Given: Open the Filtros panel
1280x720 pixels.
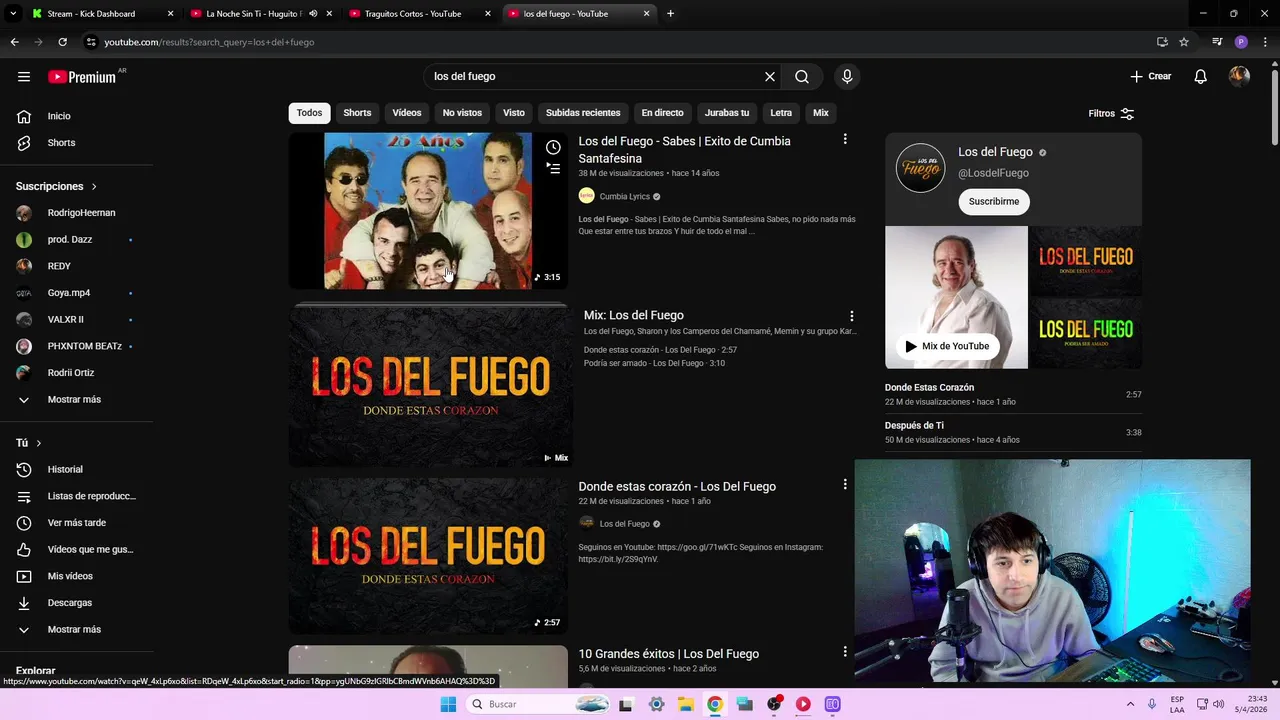Looking at the screenshot, I should tap(1111, 113).
